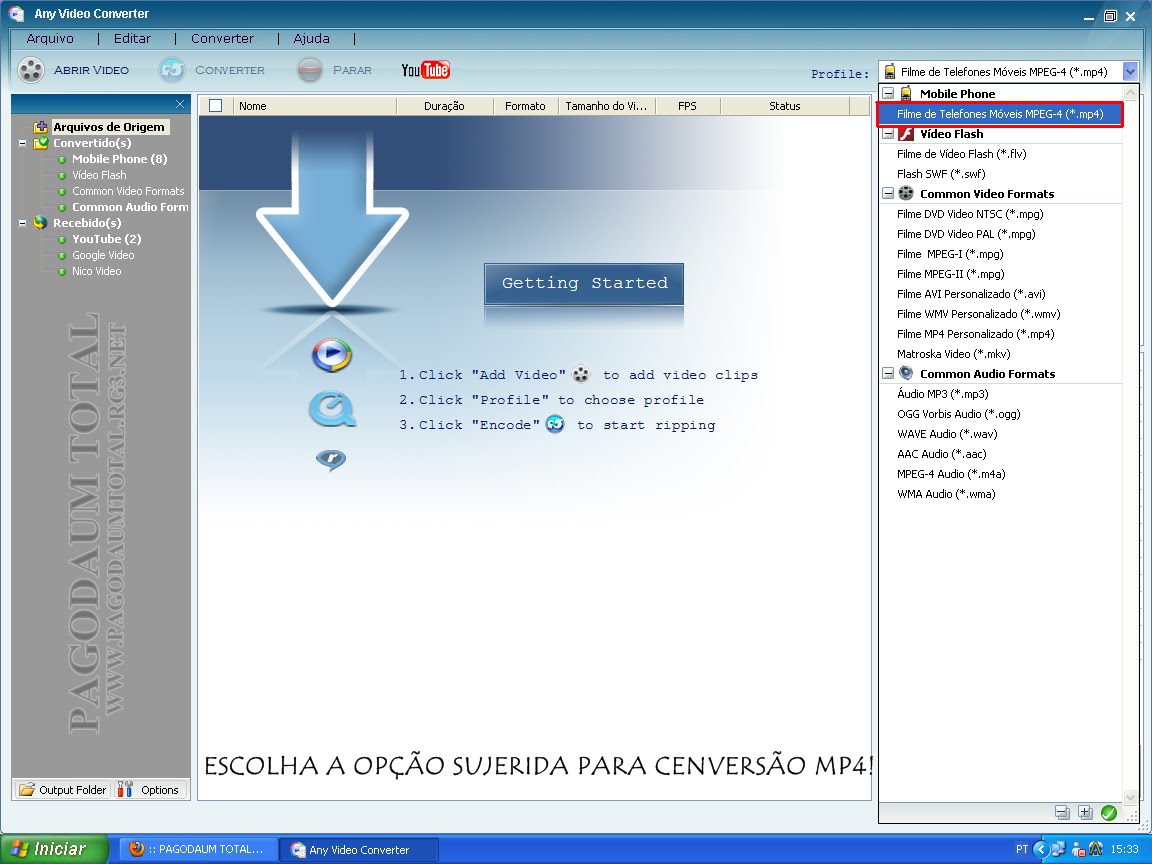Collapse the Convertido(s) tree node
This screenshot has height=864, width=1152.
(x=22, y=143)
